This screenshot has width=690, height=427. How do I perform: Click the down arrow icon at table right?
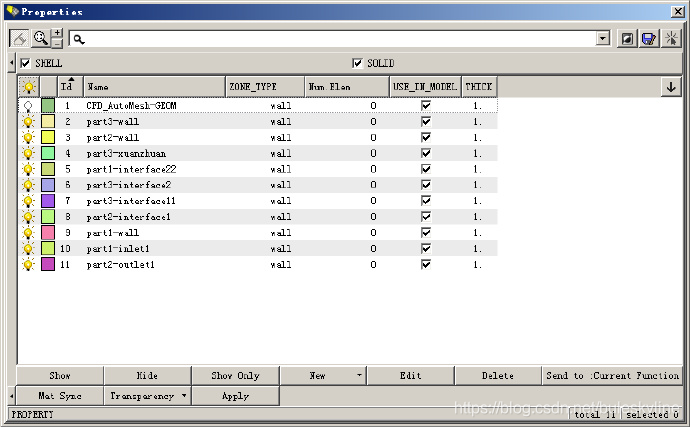[x=669, y=87]
